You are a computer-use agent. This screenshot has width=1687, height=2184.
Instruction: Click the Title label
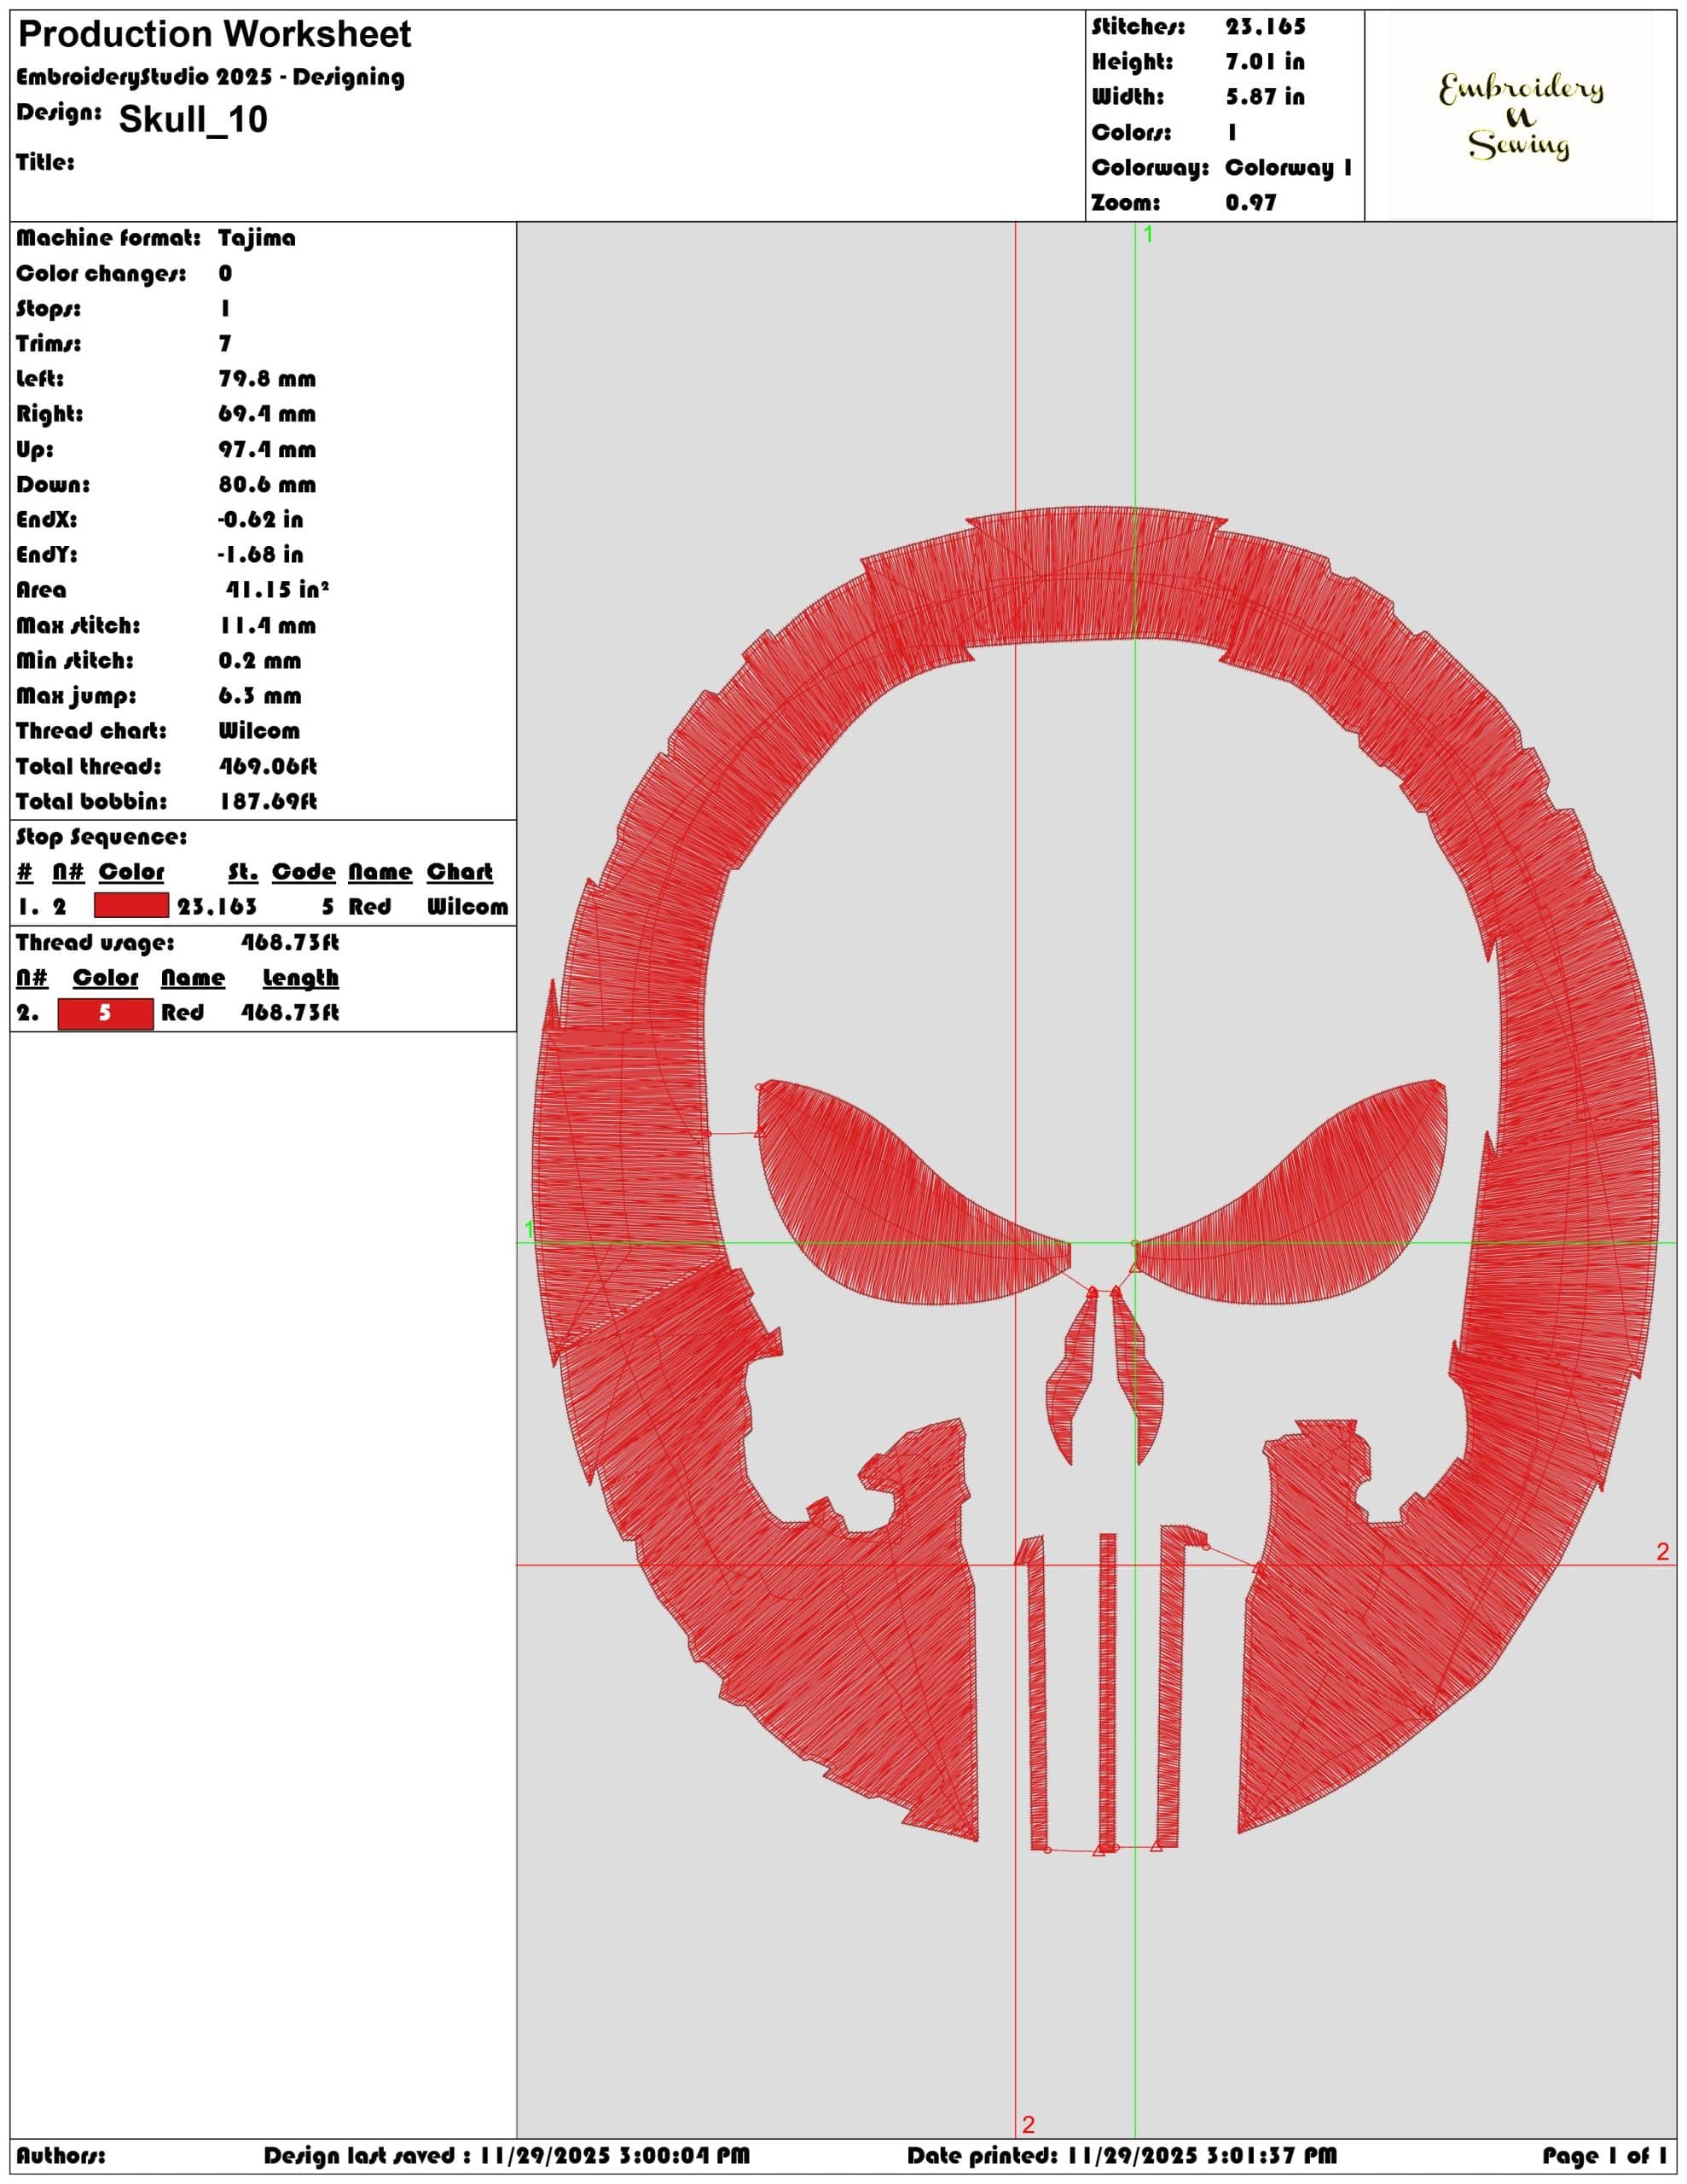click(x=45, y=162)
